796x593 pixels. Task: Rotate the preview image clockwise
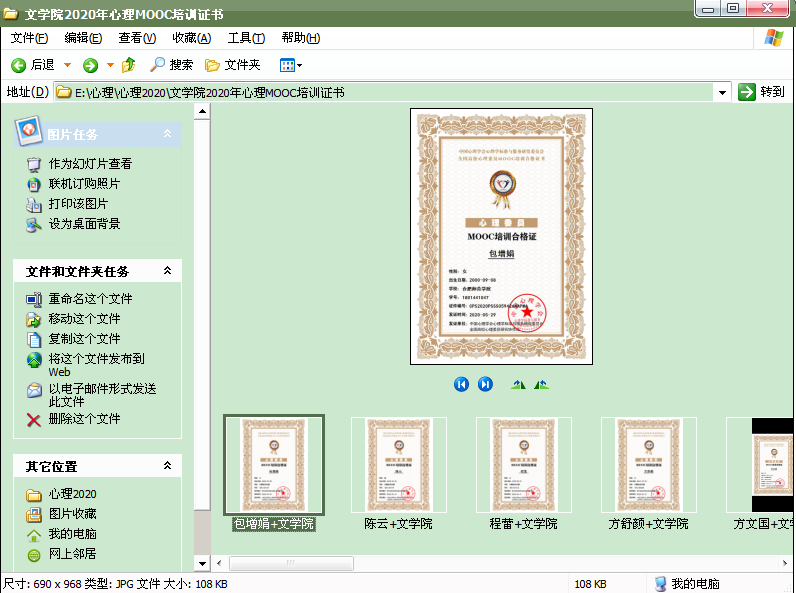pyautogui.click(x=518, y=384)
